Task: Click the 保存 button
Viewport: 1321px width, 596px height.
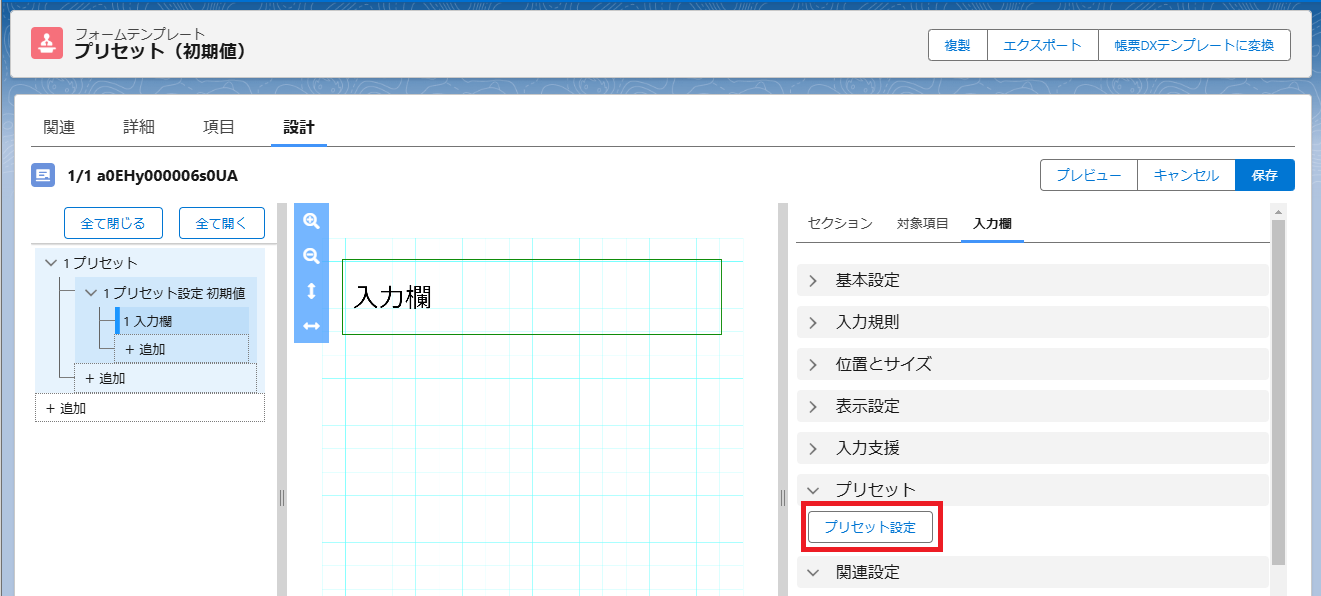Action: click(1265, 175)
